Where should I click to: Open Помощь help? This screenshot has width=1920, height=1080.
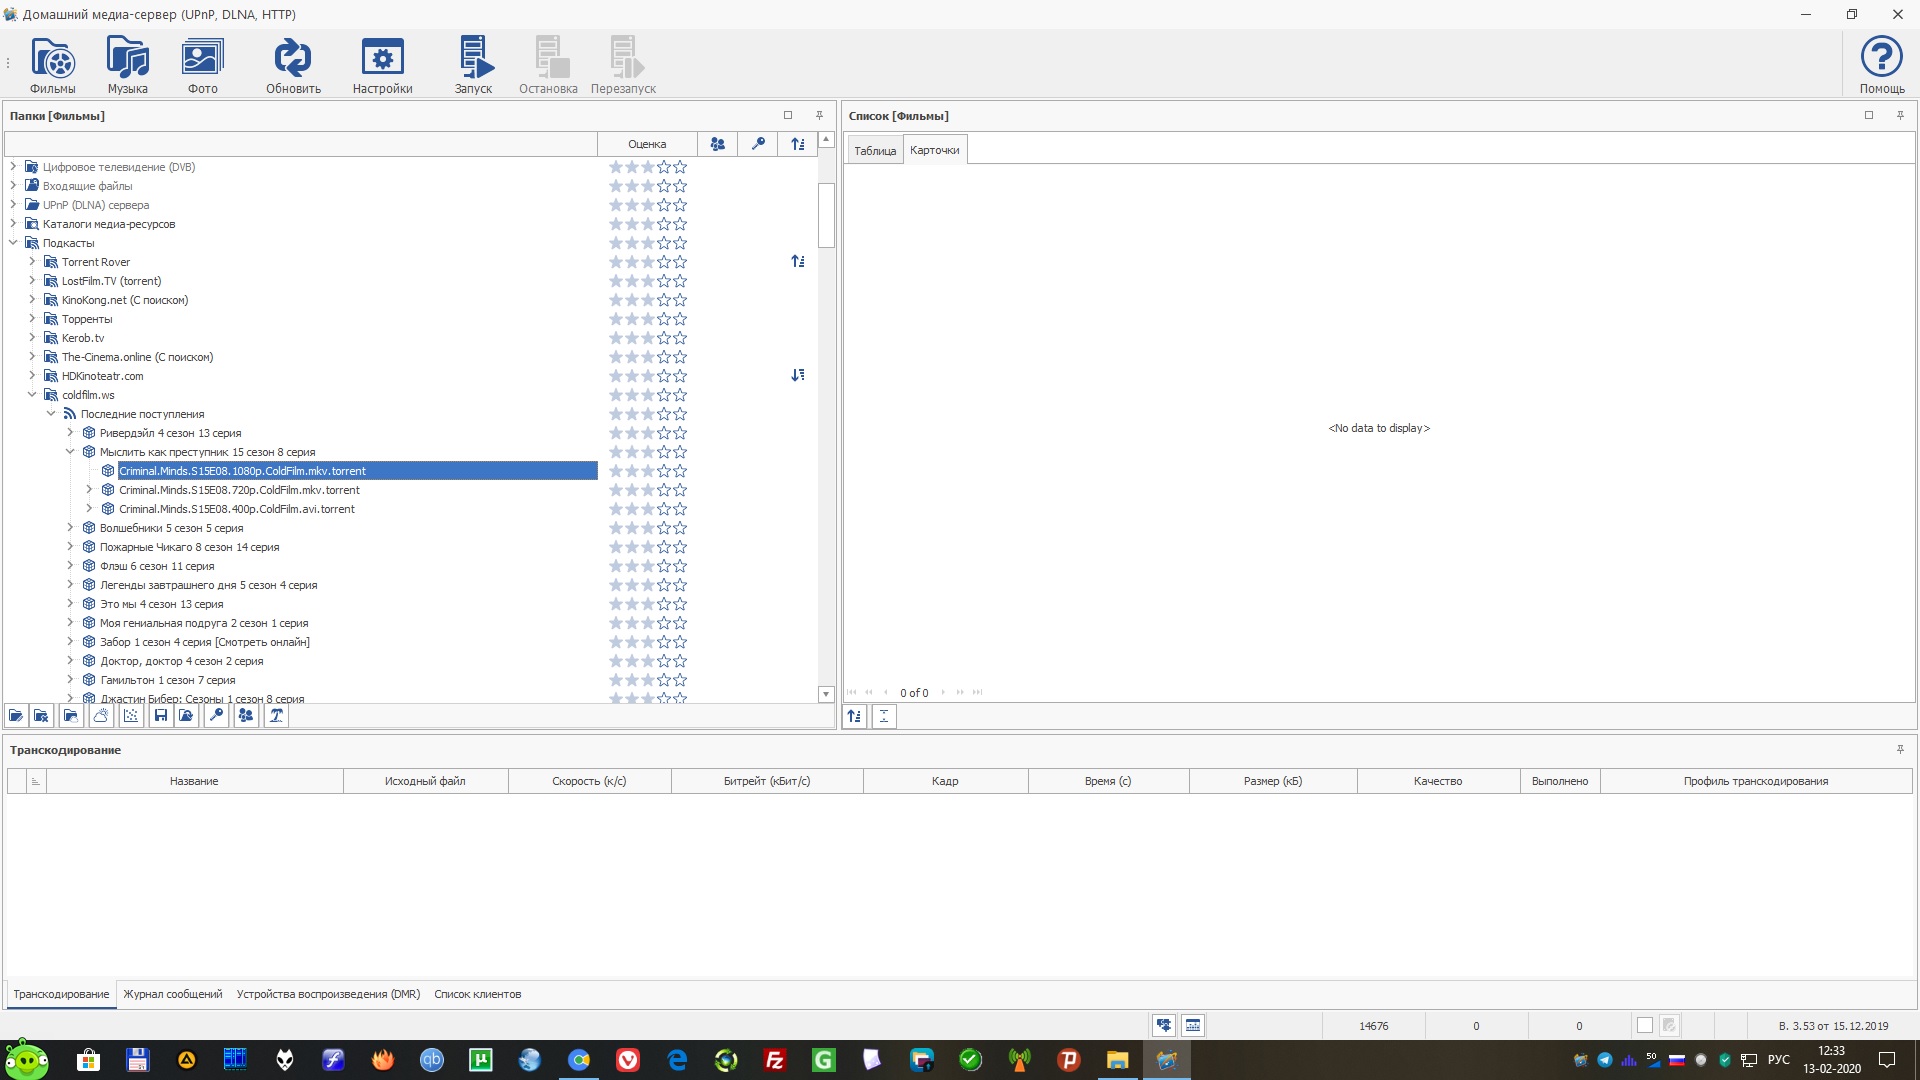point(1881,65)
